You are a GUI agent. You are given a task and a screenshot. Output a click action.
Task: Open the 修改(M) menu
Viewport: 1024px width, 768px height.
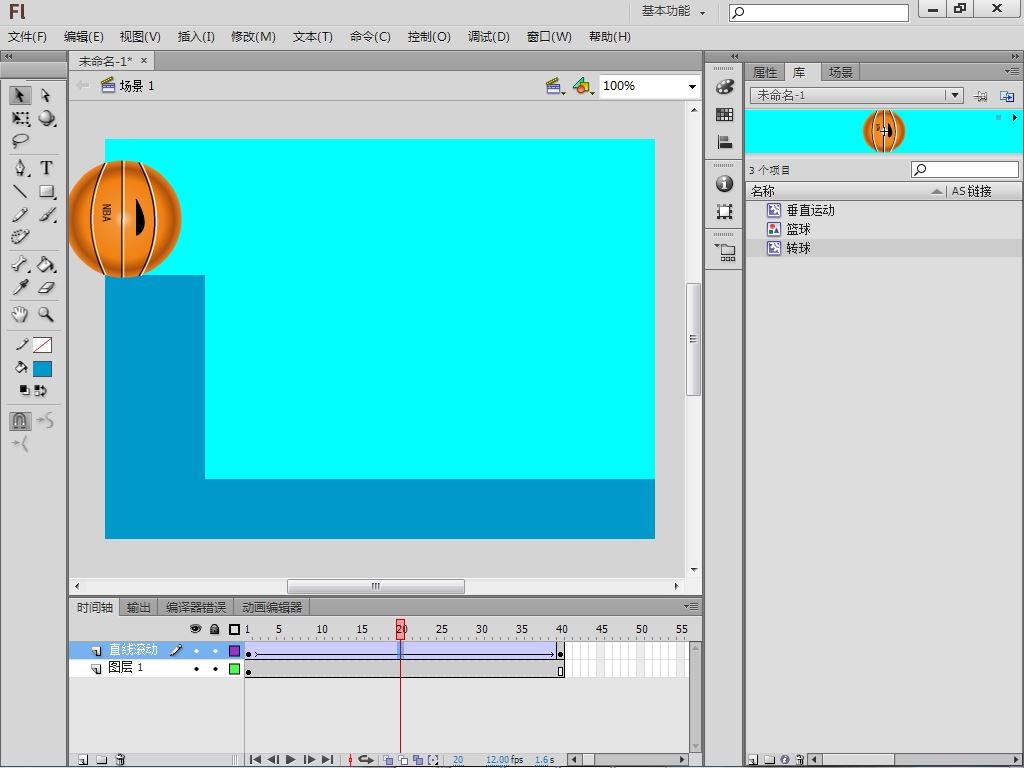pyautogui.click(x=253, y=37)
